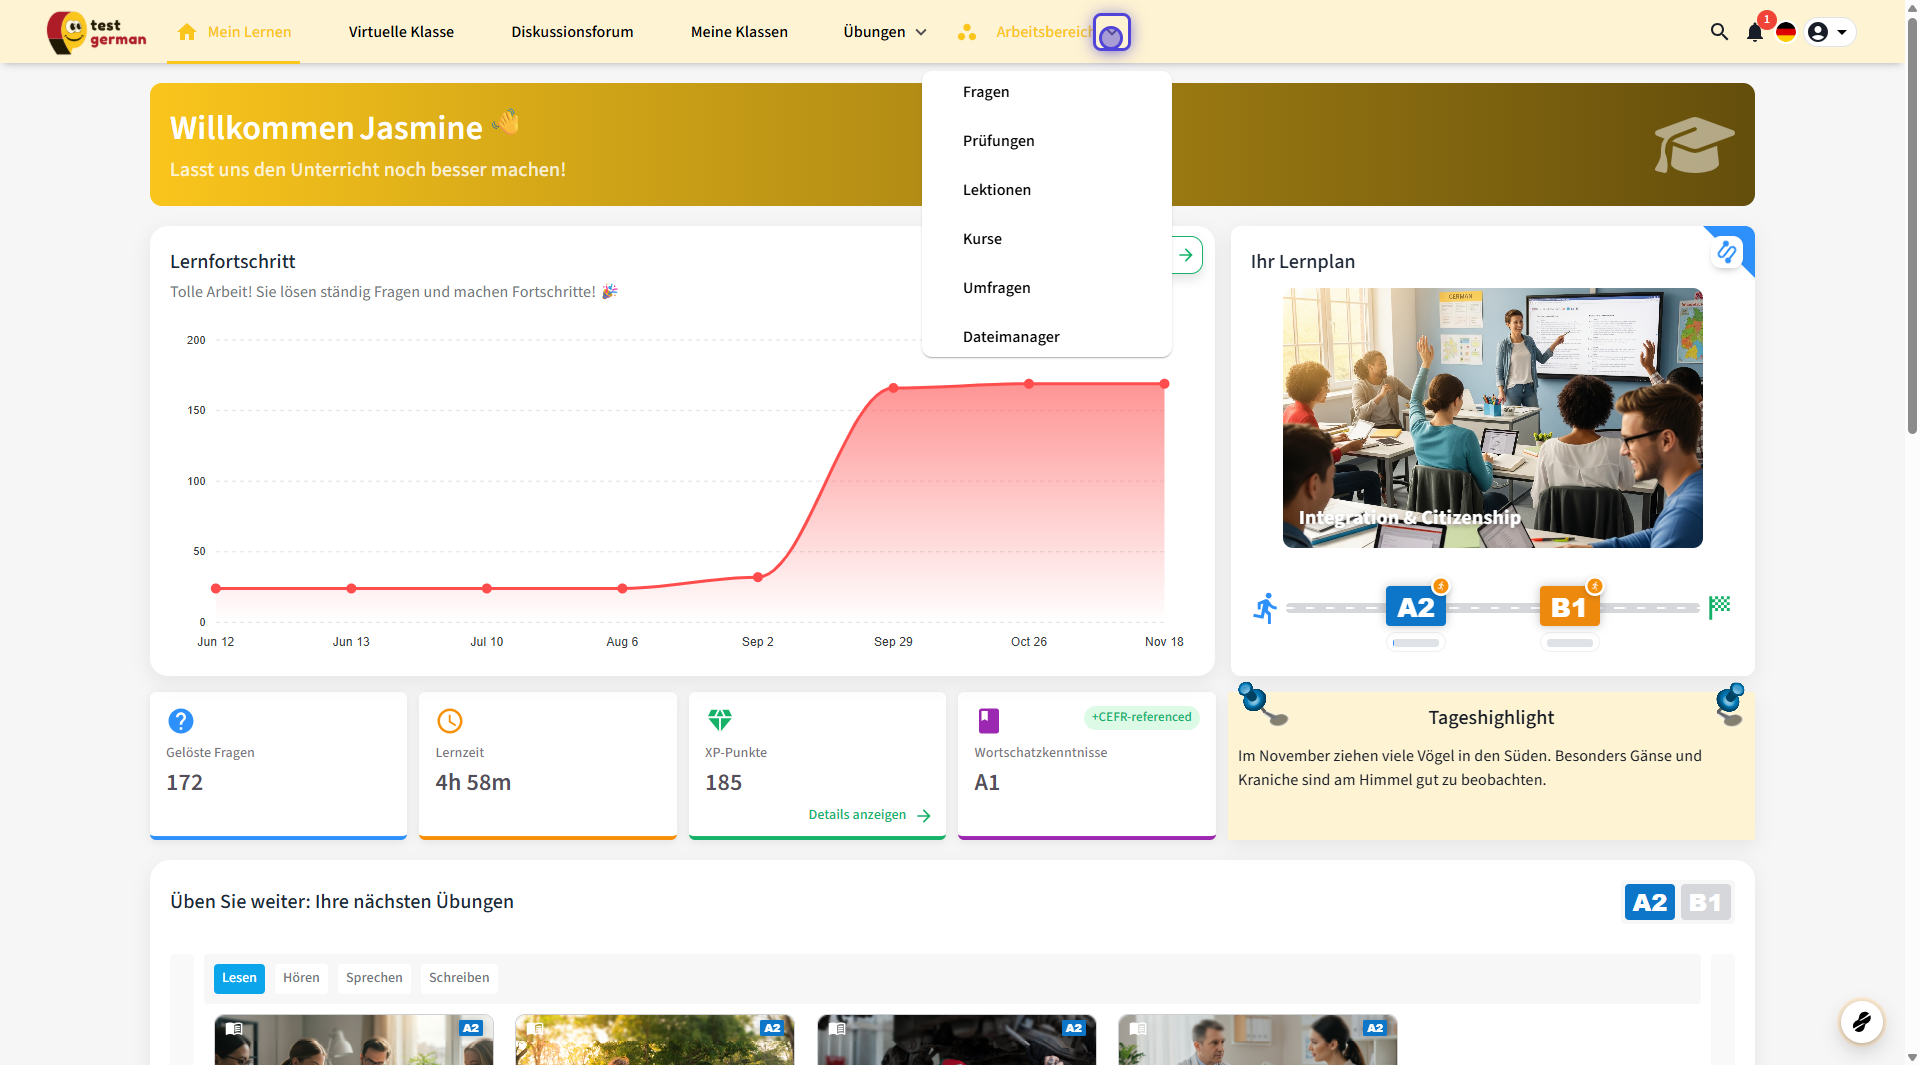Toggle the A2 level filter badge
1920x1065 pixels.
pyautogui.click(x=1649, y=903)
